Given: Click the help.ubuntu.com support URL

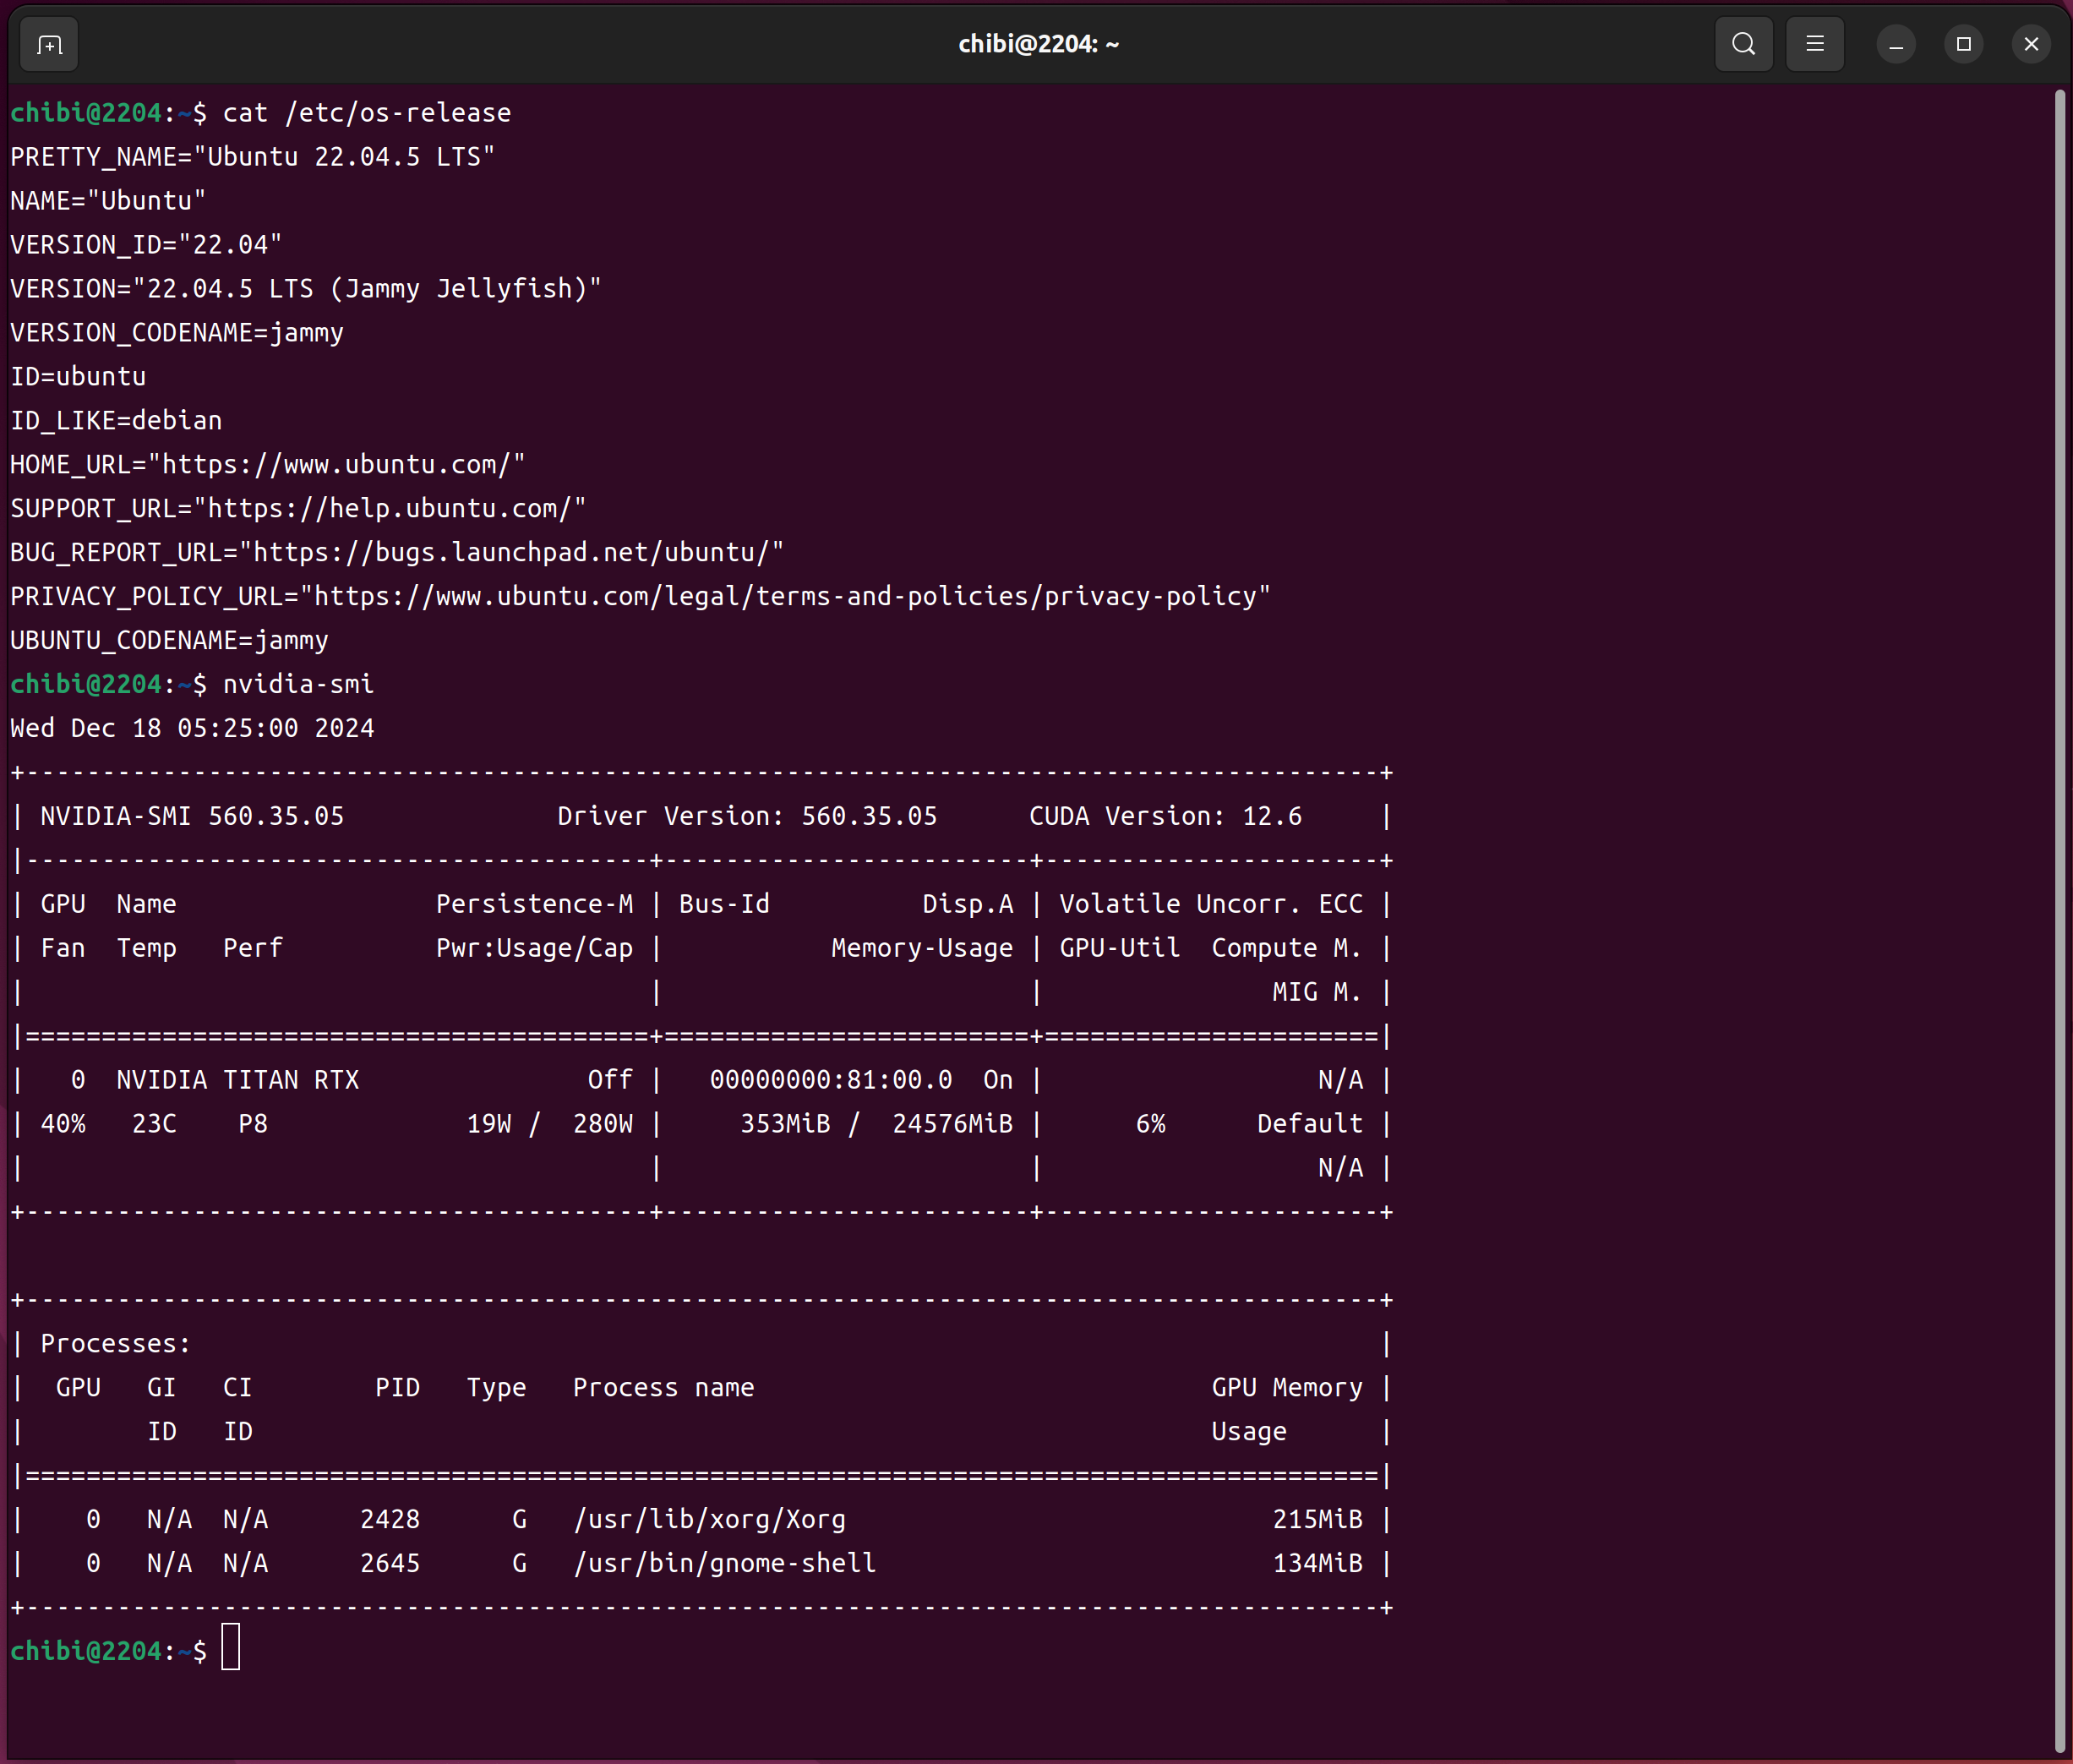Looking at the screenshot, I should tap(391, 509).
